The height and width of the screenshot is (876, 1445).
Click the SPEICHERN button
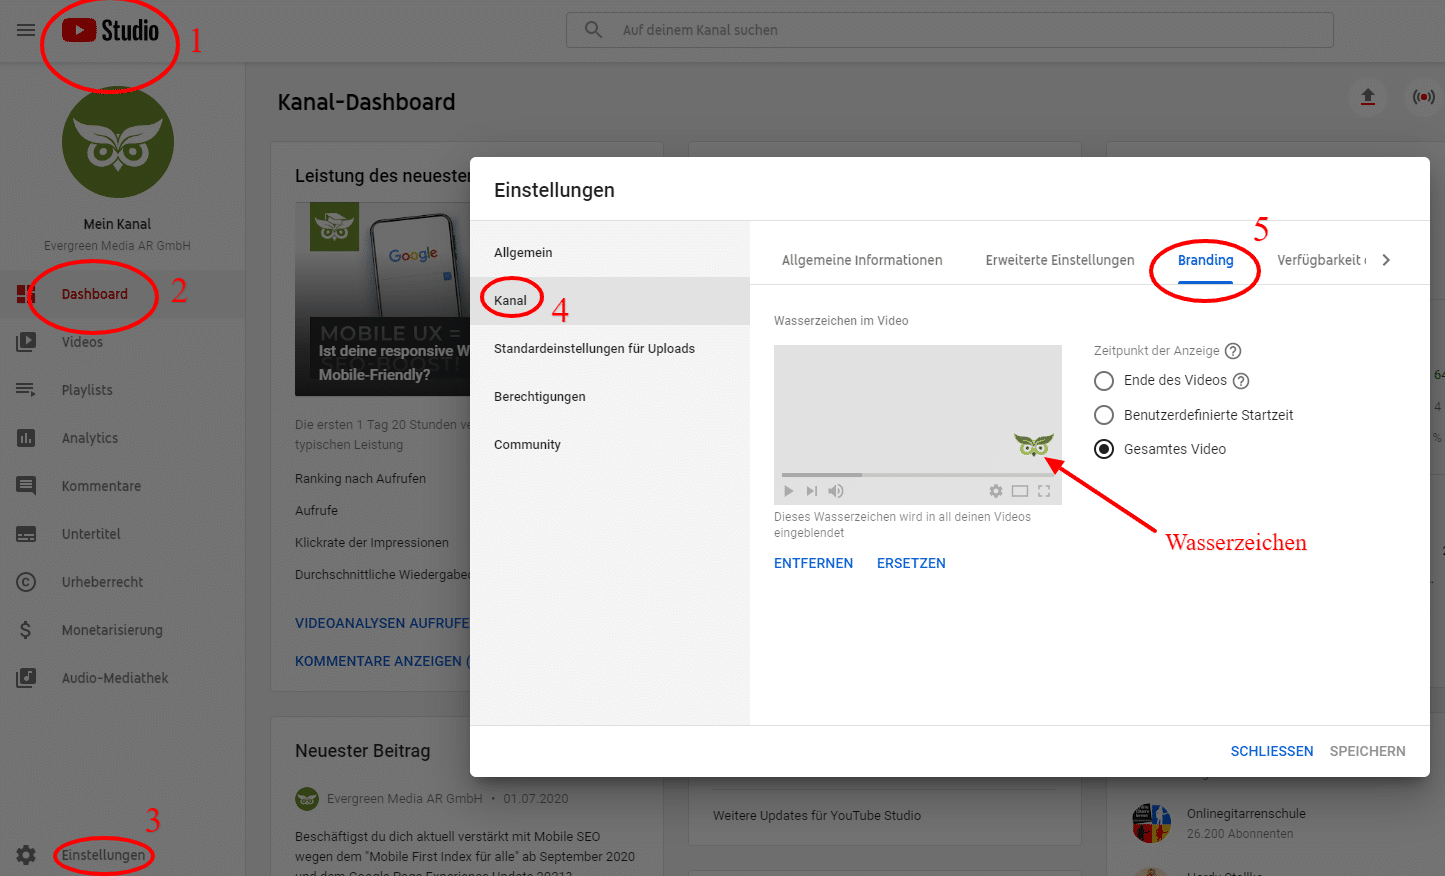coord(1368,751)
